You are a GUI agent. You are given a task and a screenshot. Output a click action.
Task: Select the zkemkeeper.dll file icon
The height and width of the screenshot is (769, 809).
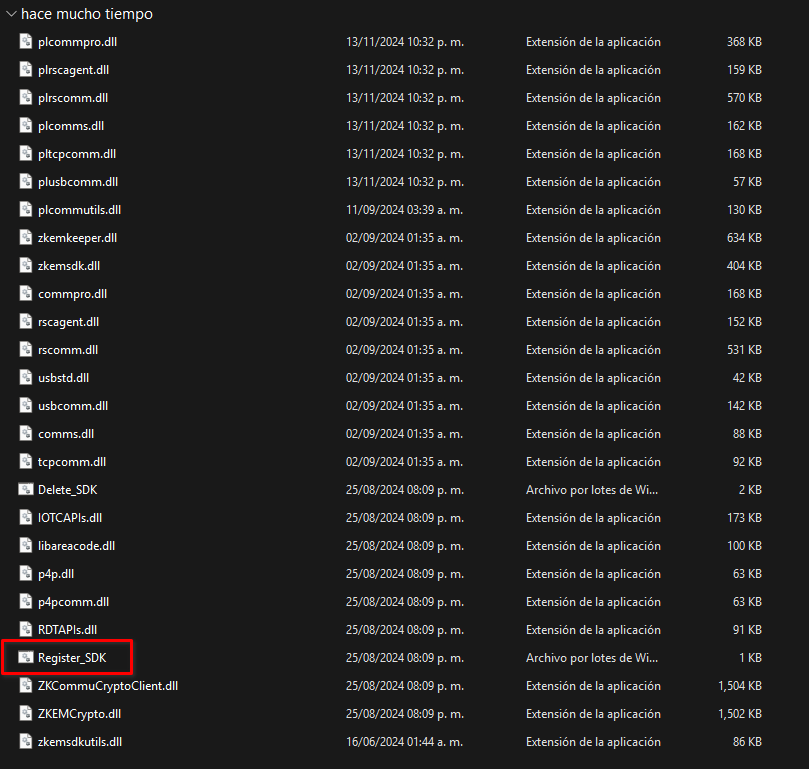26,238
